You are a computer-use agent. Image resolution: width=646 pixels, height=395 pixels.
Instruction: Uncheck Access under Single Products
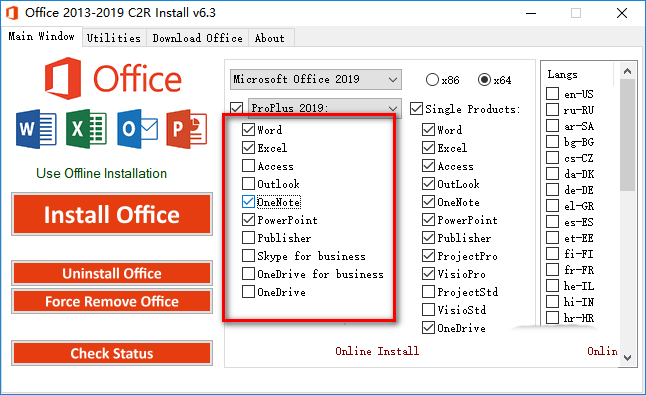coord(428,166)
